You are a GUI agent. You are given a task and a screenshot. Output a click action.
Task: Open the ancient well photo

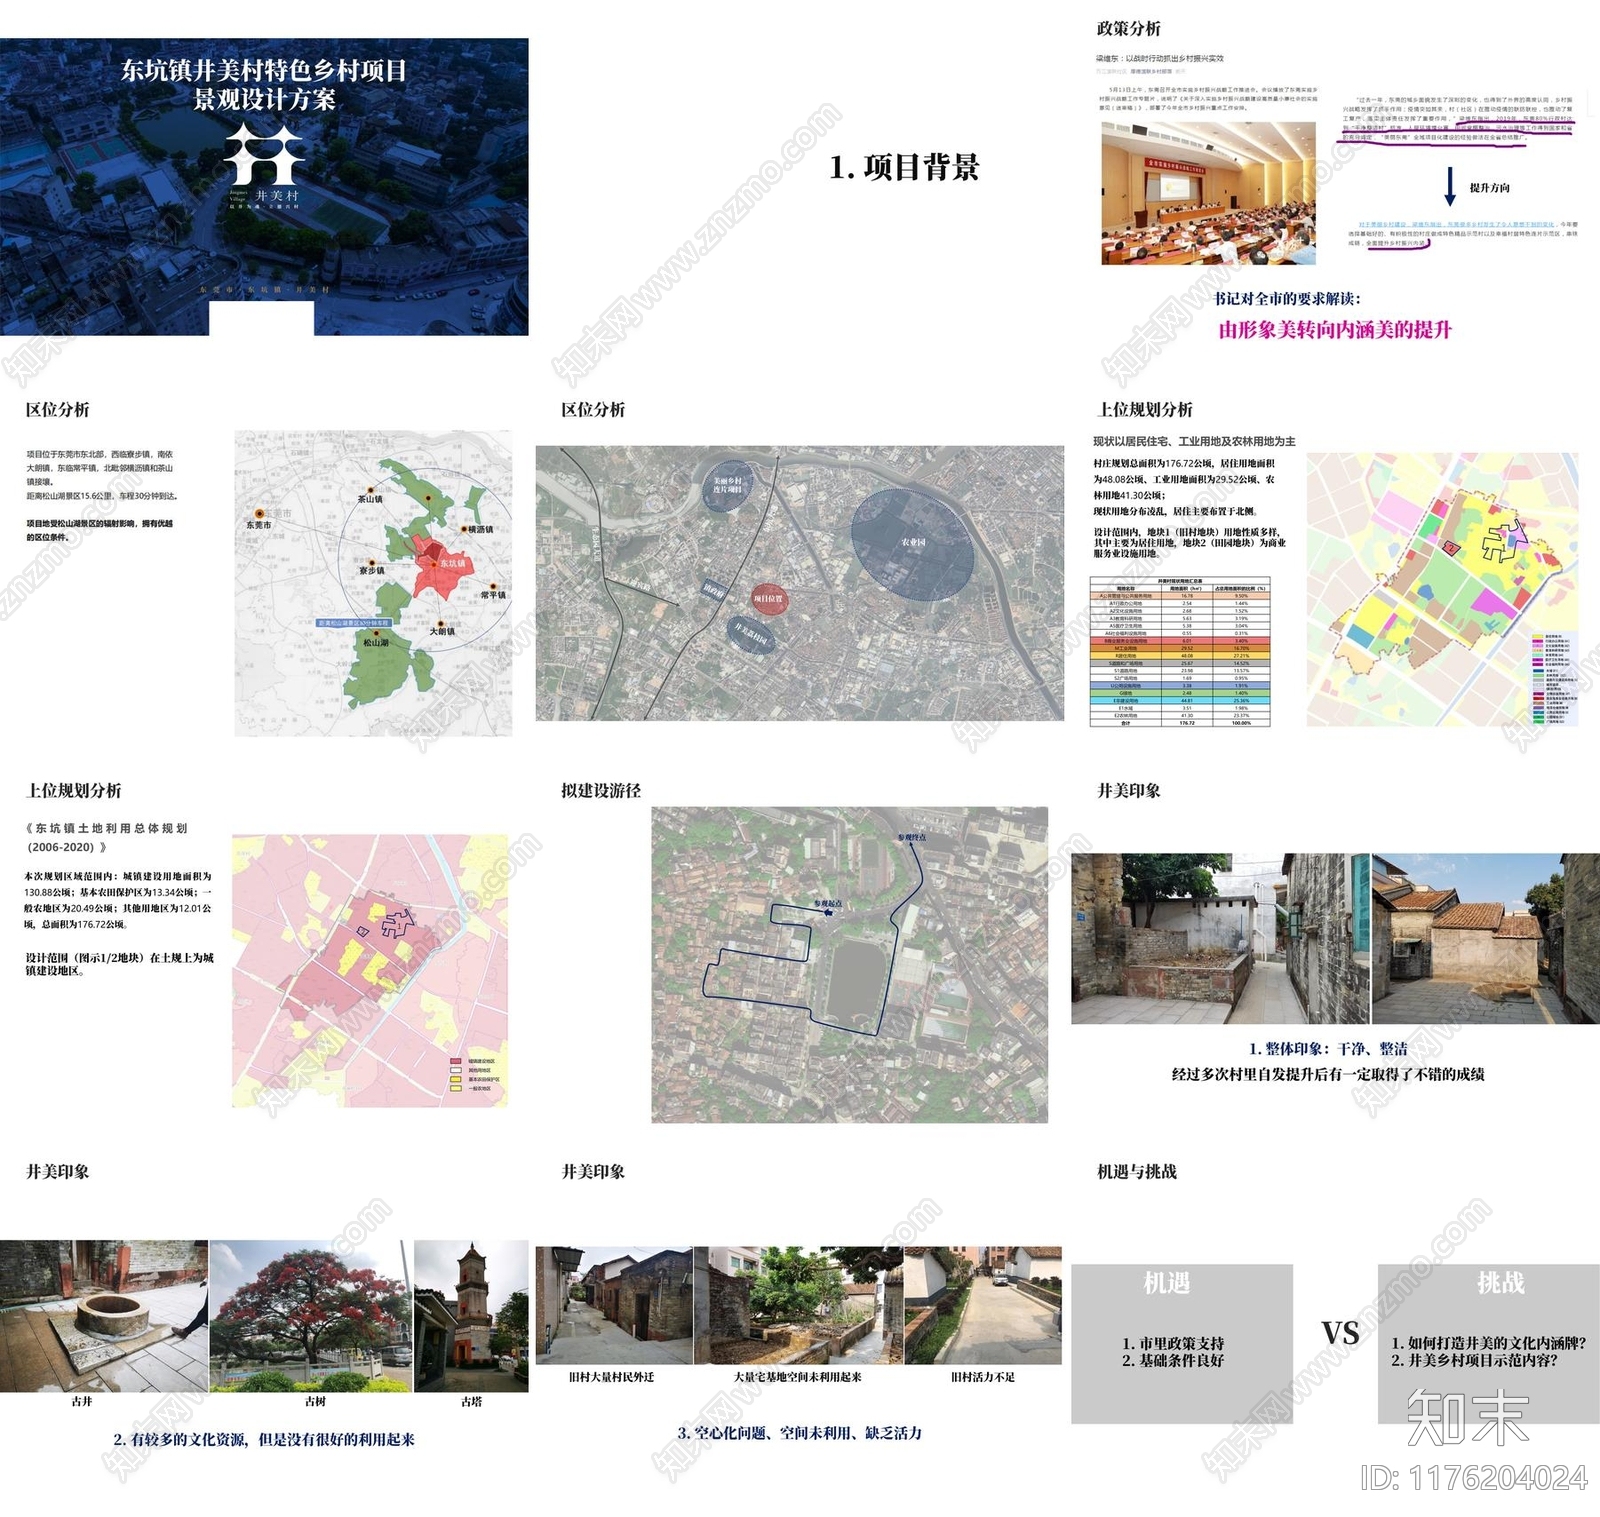(104, 1316)
